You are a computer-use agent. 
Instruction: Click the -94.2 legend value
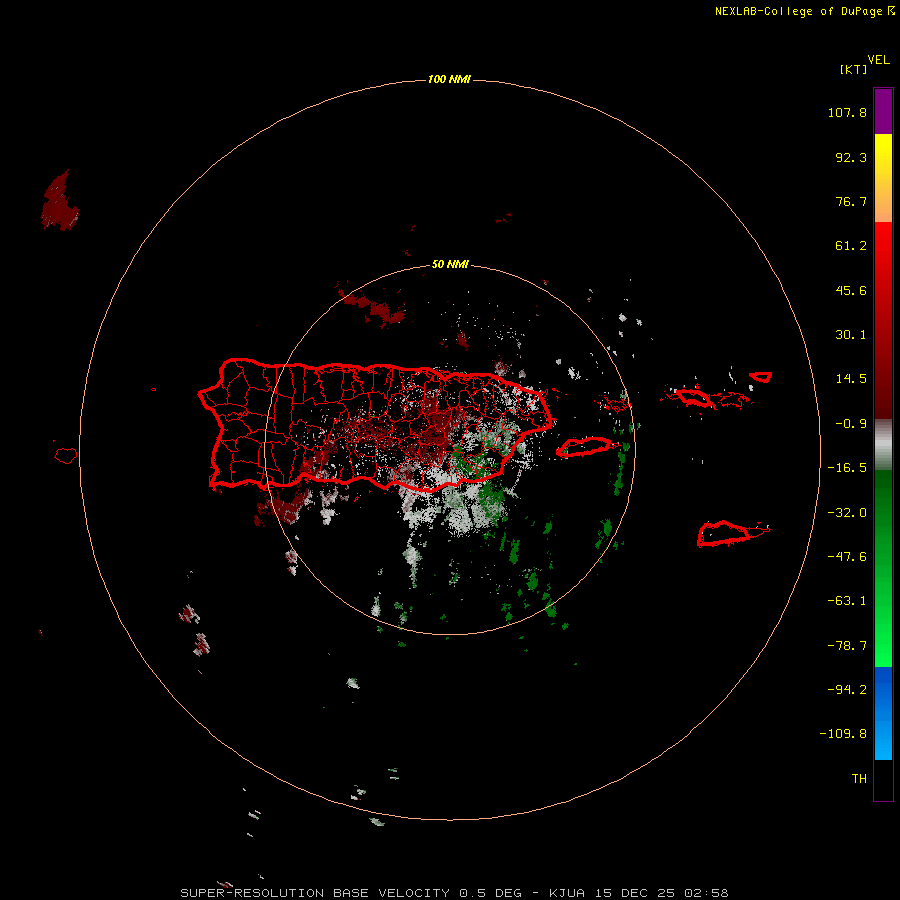(847, 689)
